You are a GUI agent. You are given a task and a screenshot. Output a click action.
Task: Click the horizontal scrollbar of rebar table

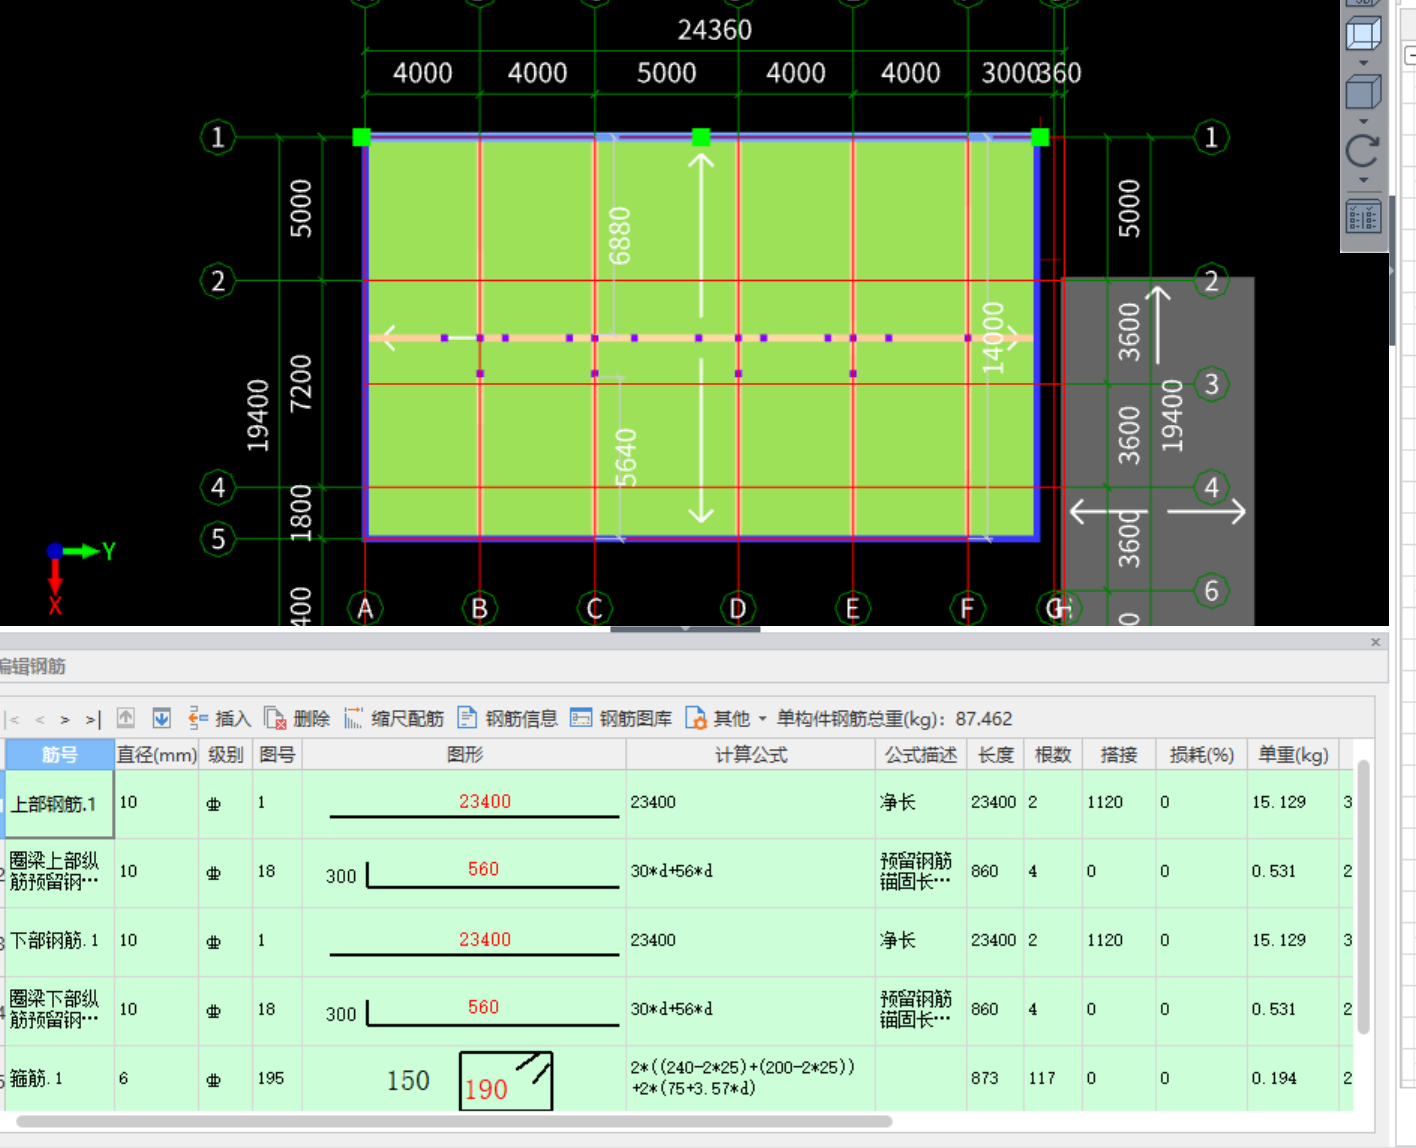(454, 1121)
